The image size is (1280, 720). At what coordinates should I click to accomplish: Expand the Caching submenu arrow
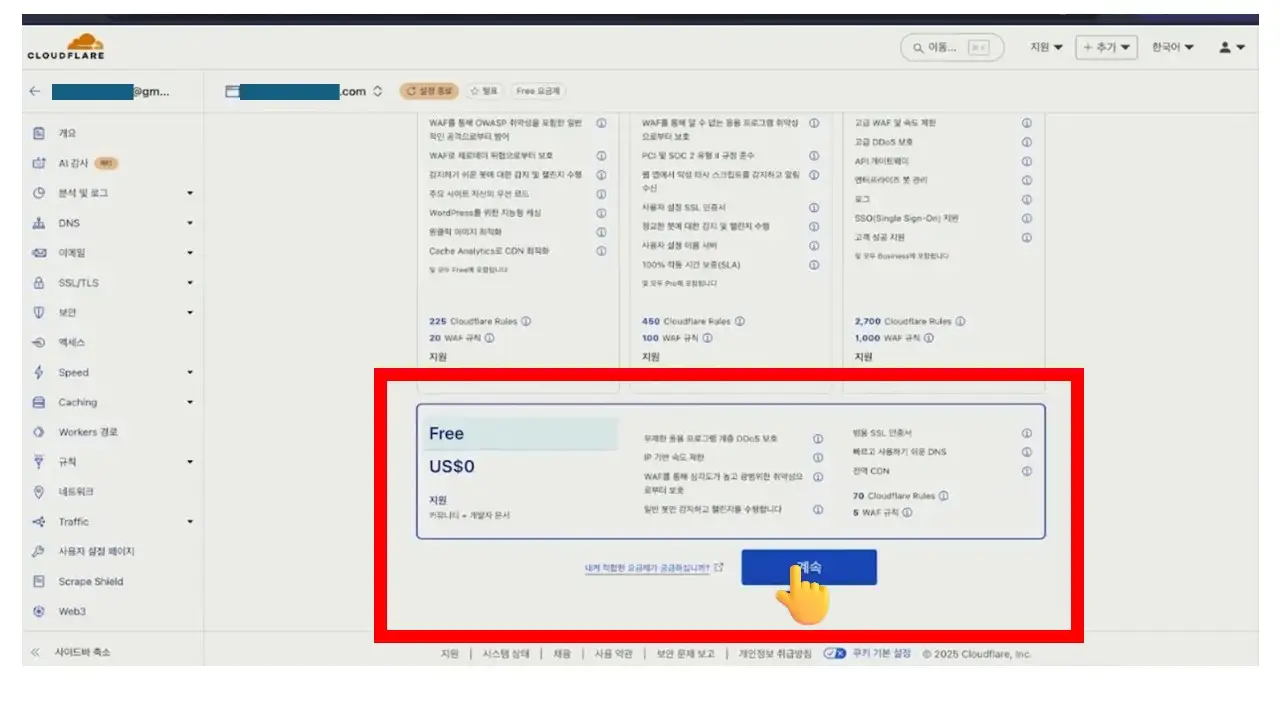click(x=190, y=403)
